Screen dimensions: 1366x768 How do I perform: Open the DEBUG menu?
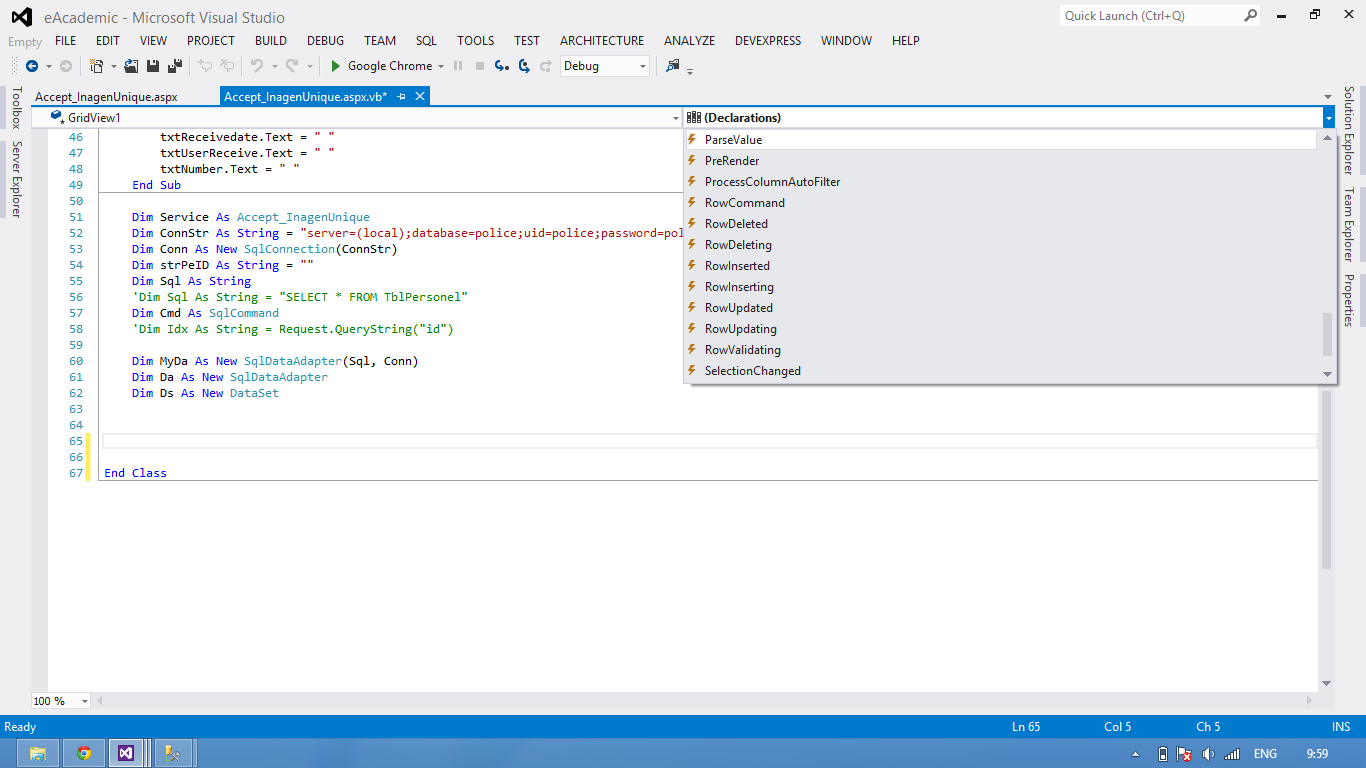click(325, 41)
